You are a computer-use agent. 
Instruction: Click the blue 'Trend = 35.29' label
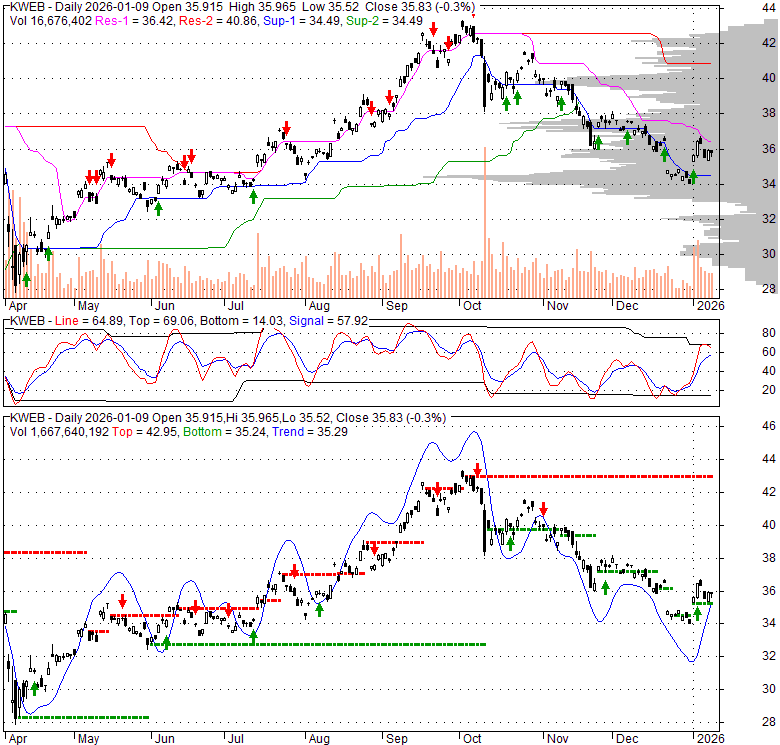click(310, 432)
